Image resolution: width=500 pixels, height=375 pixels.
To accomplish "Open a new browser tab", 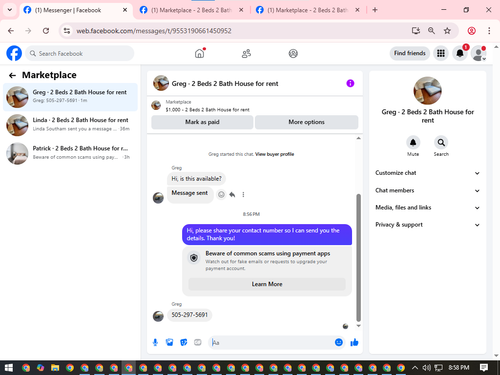I will click(375, 10).
